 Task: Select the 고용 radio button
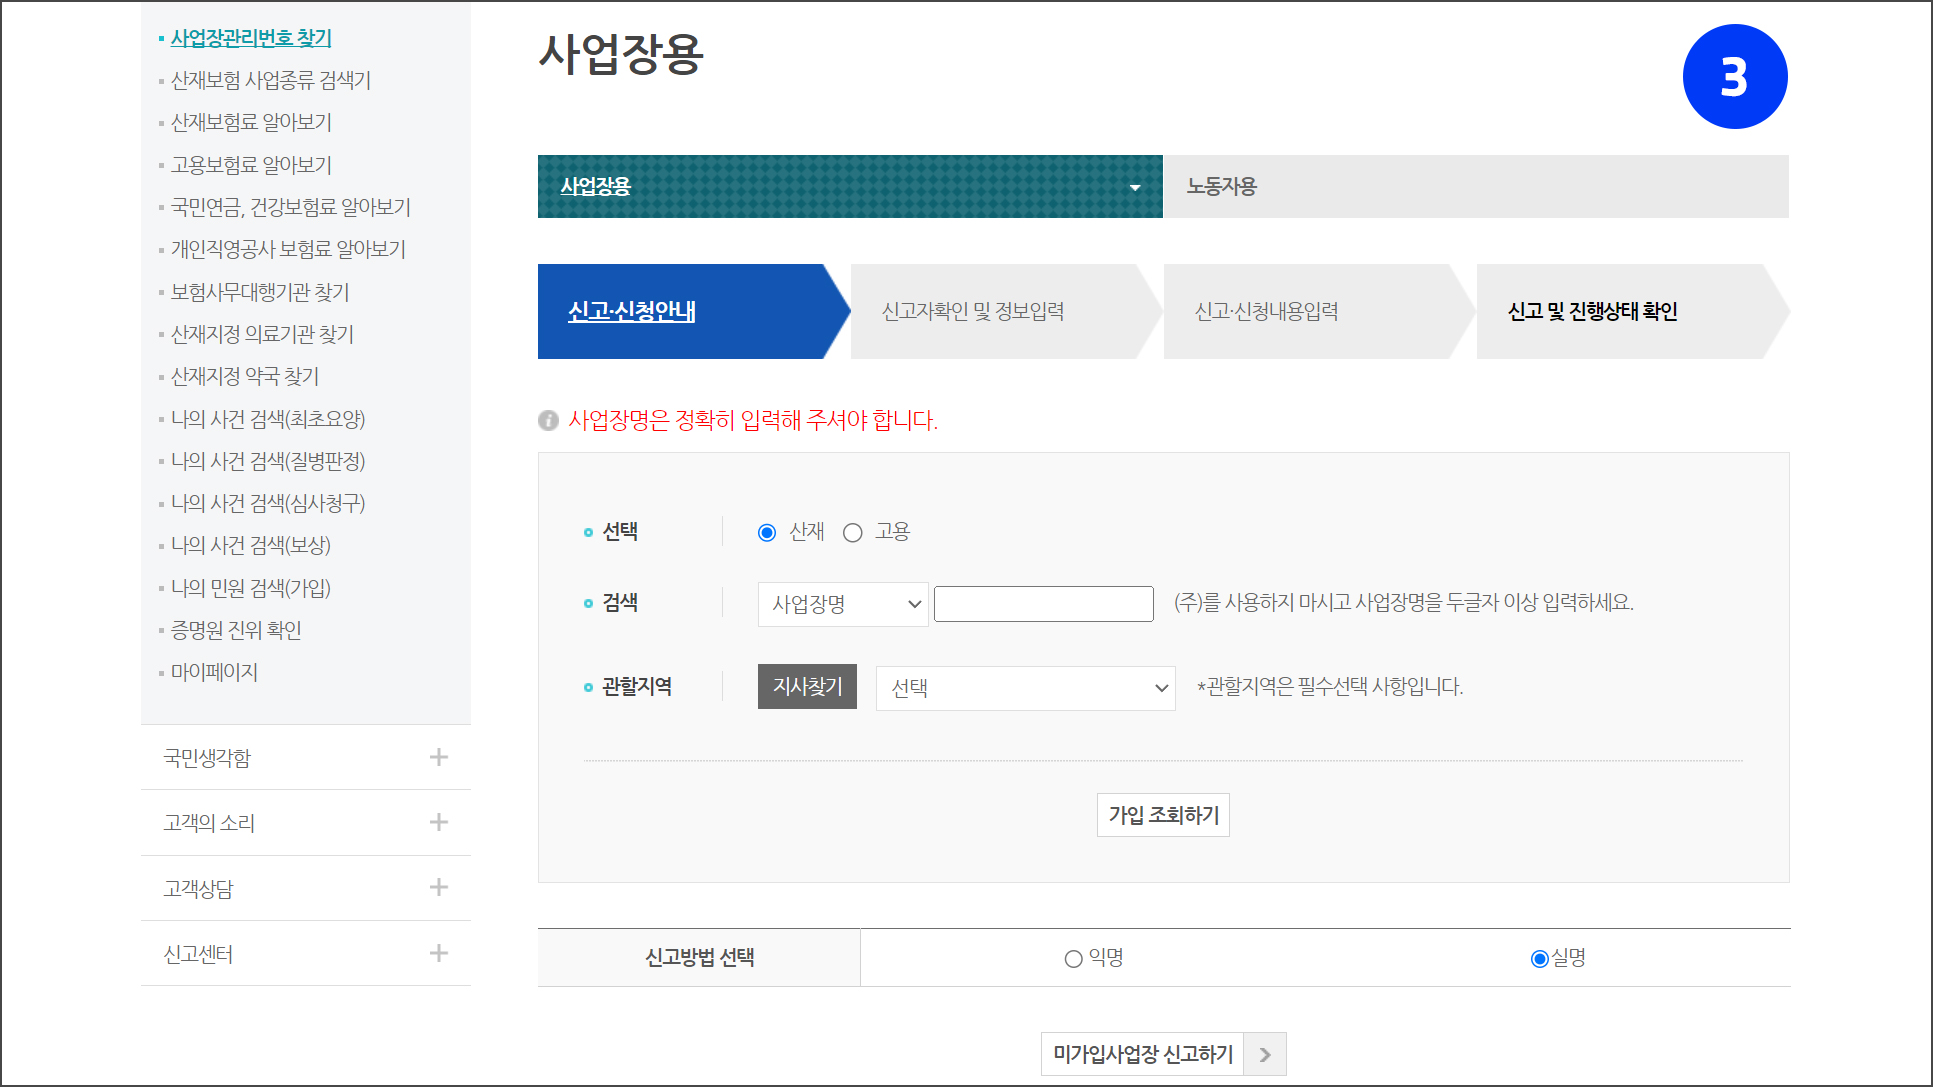tap(852, 533)
